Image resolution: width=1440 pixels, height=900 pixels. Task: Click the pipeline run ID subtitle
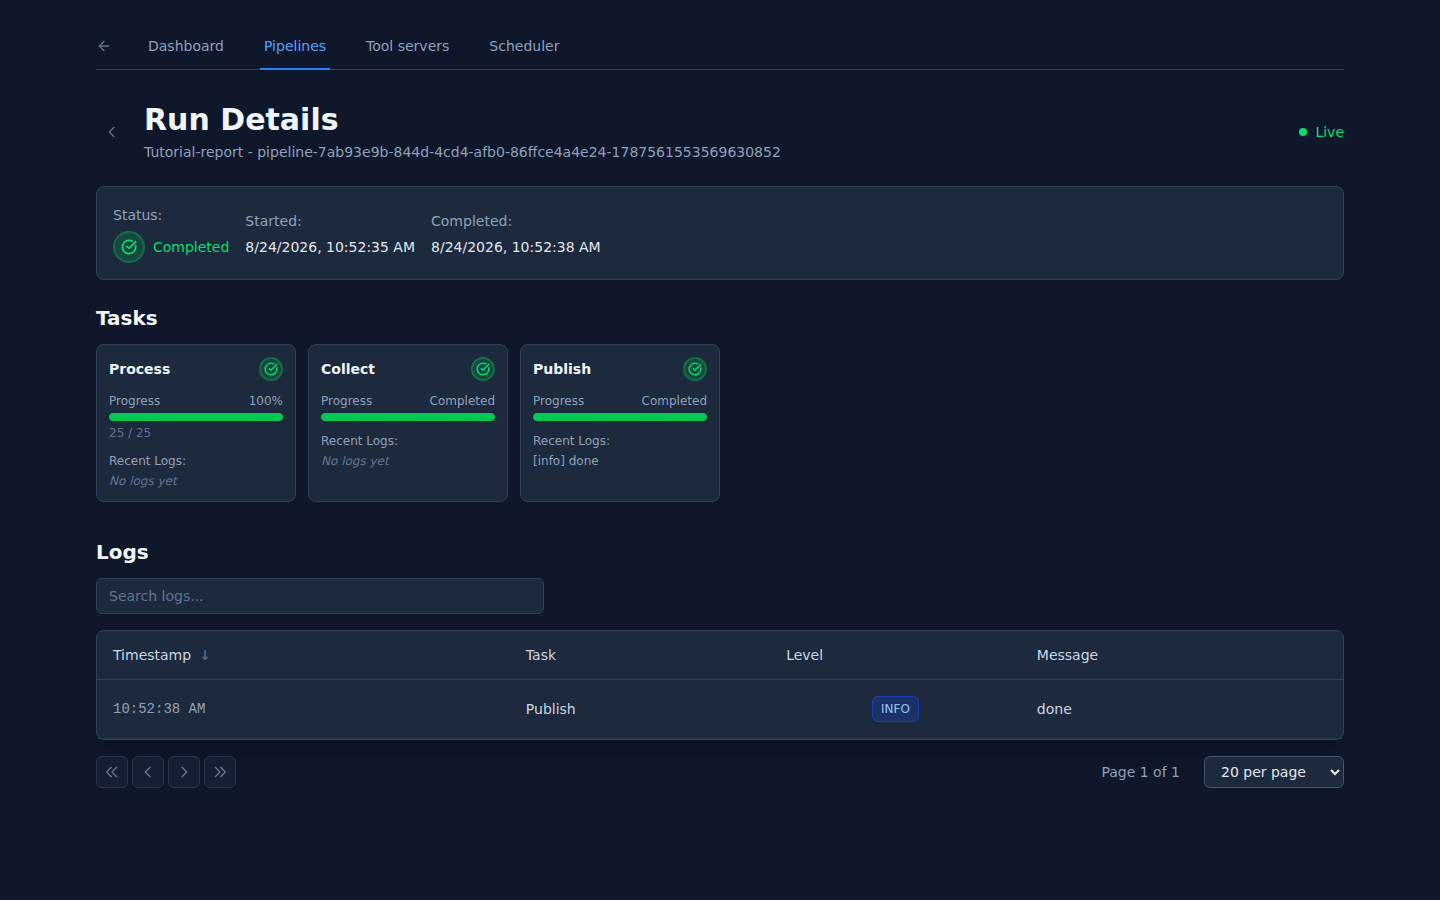click(x=462, y=152)
